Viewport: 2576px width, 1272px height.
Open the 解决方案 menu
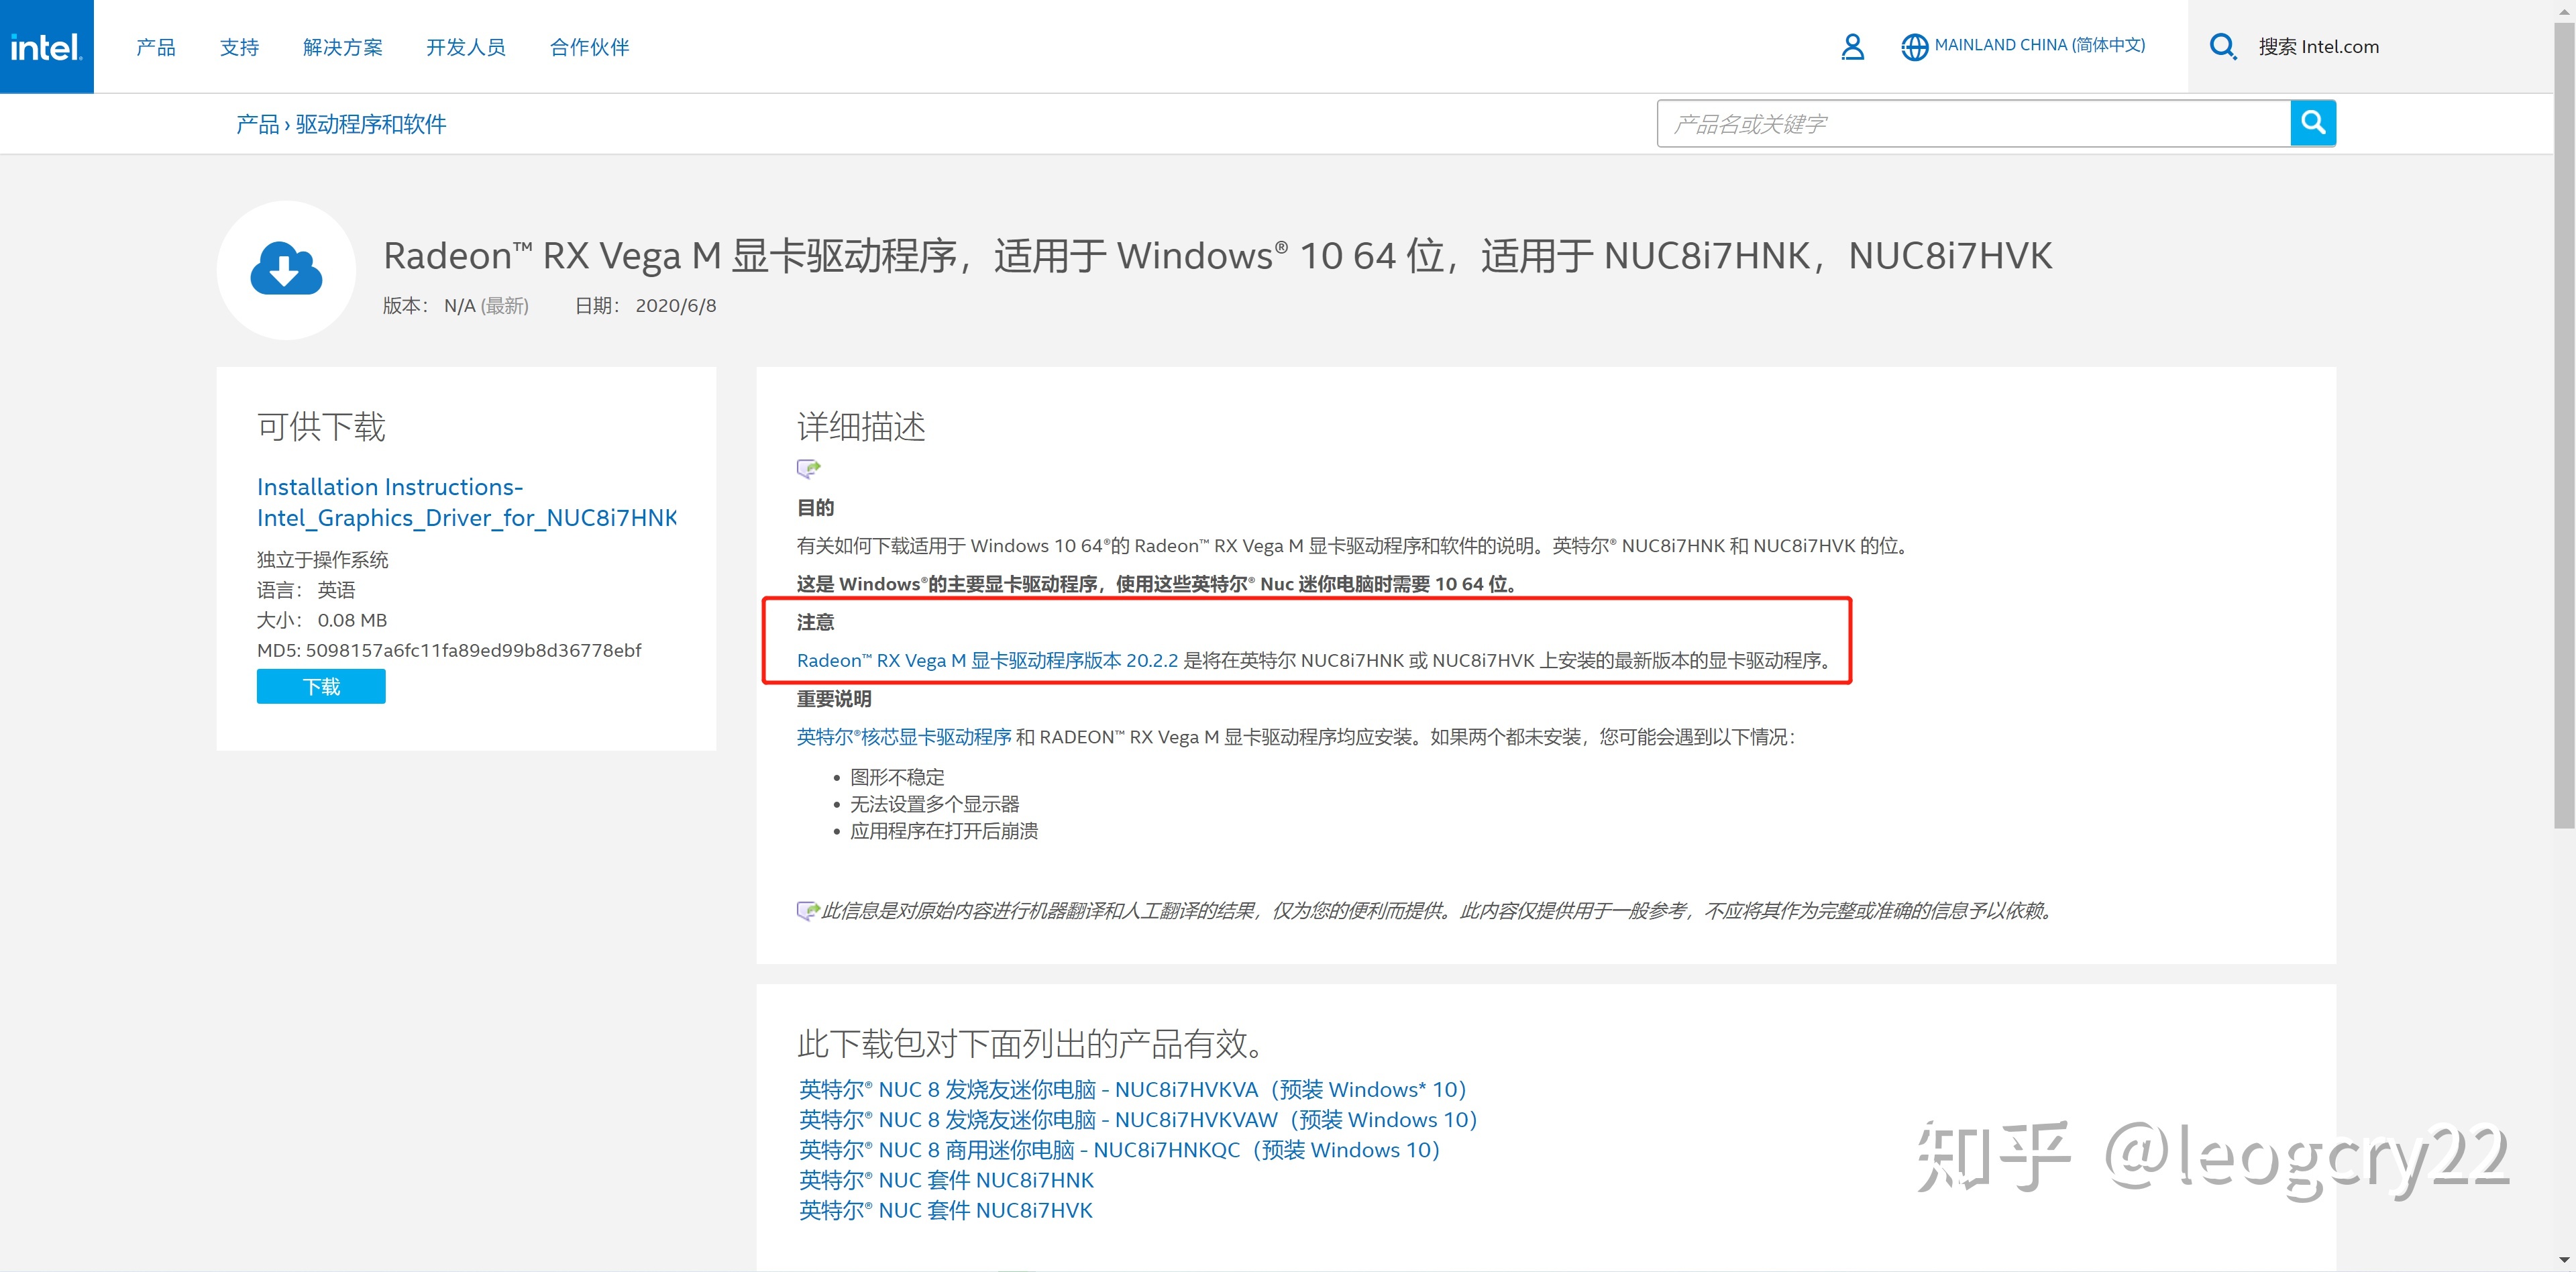(342, 47)
